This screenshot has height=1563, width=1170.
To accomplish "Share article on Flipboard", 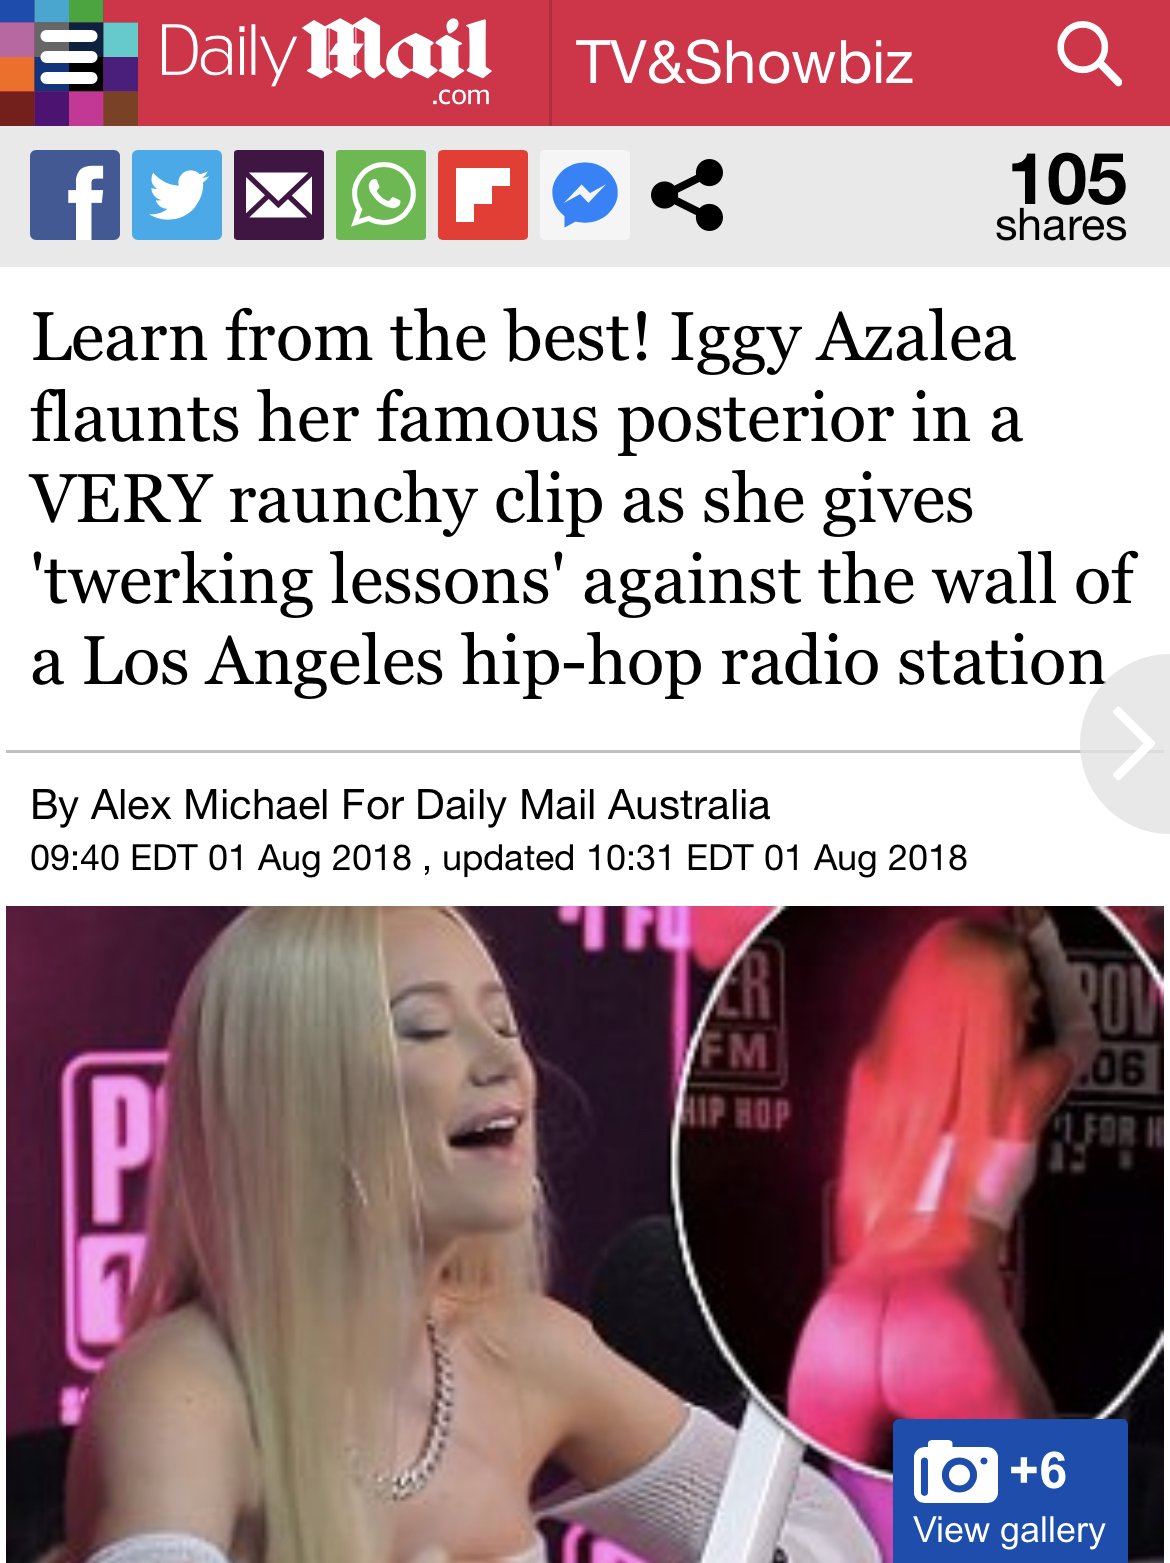I will [483, 195].
